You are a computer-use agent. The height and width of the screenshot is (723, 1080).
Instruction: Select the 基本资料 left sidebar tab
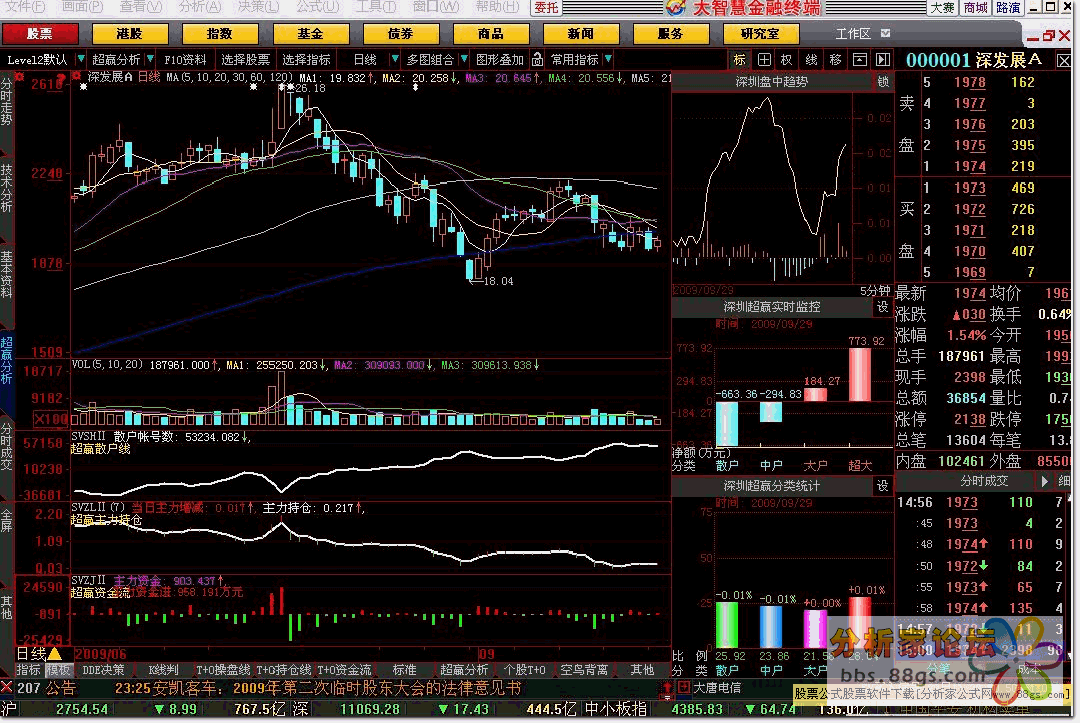(x=6, y=274)
